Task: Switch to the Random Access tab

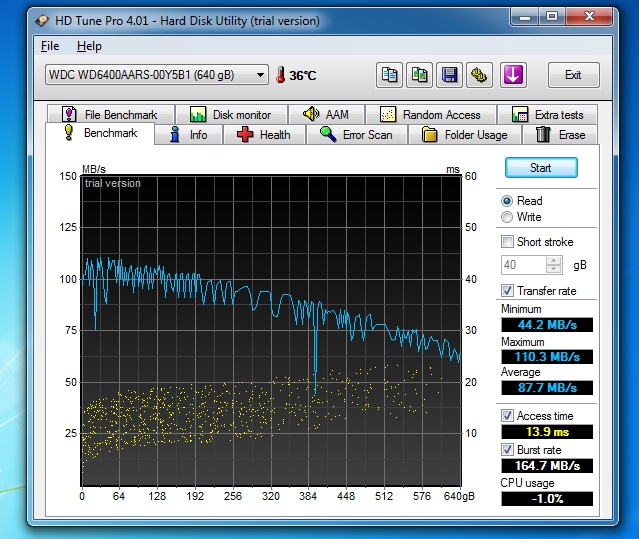Action: [x=431, y=114]
